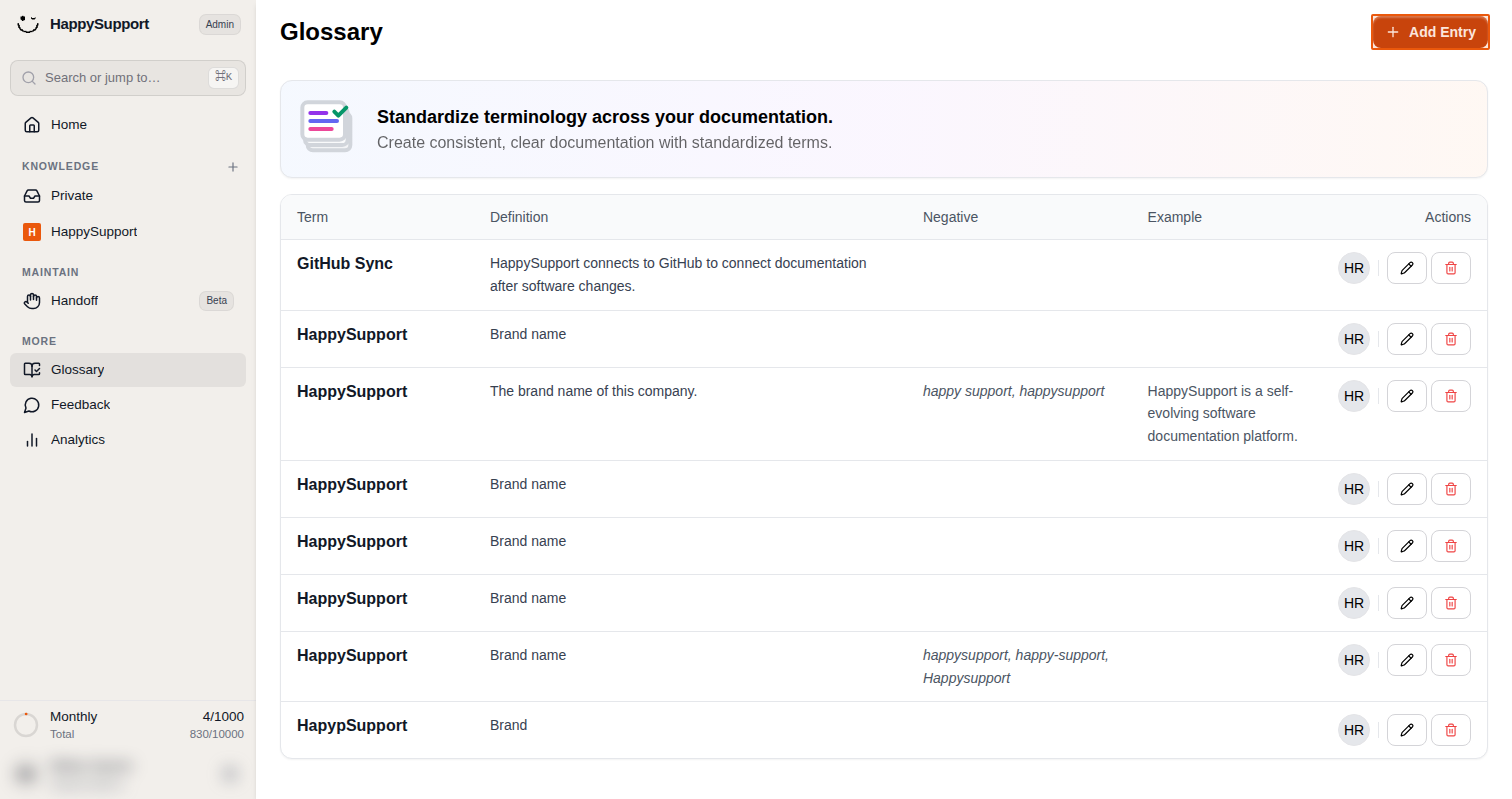Click HR avatar on the 'happy-support' negative row

(1354, 660)
